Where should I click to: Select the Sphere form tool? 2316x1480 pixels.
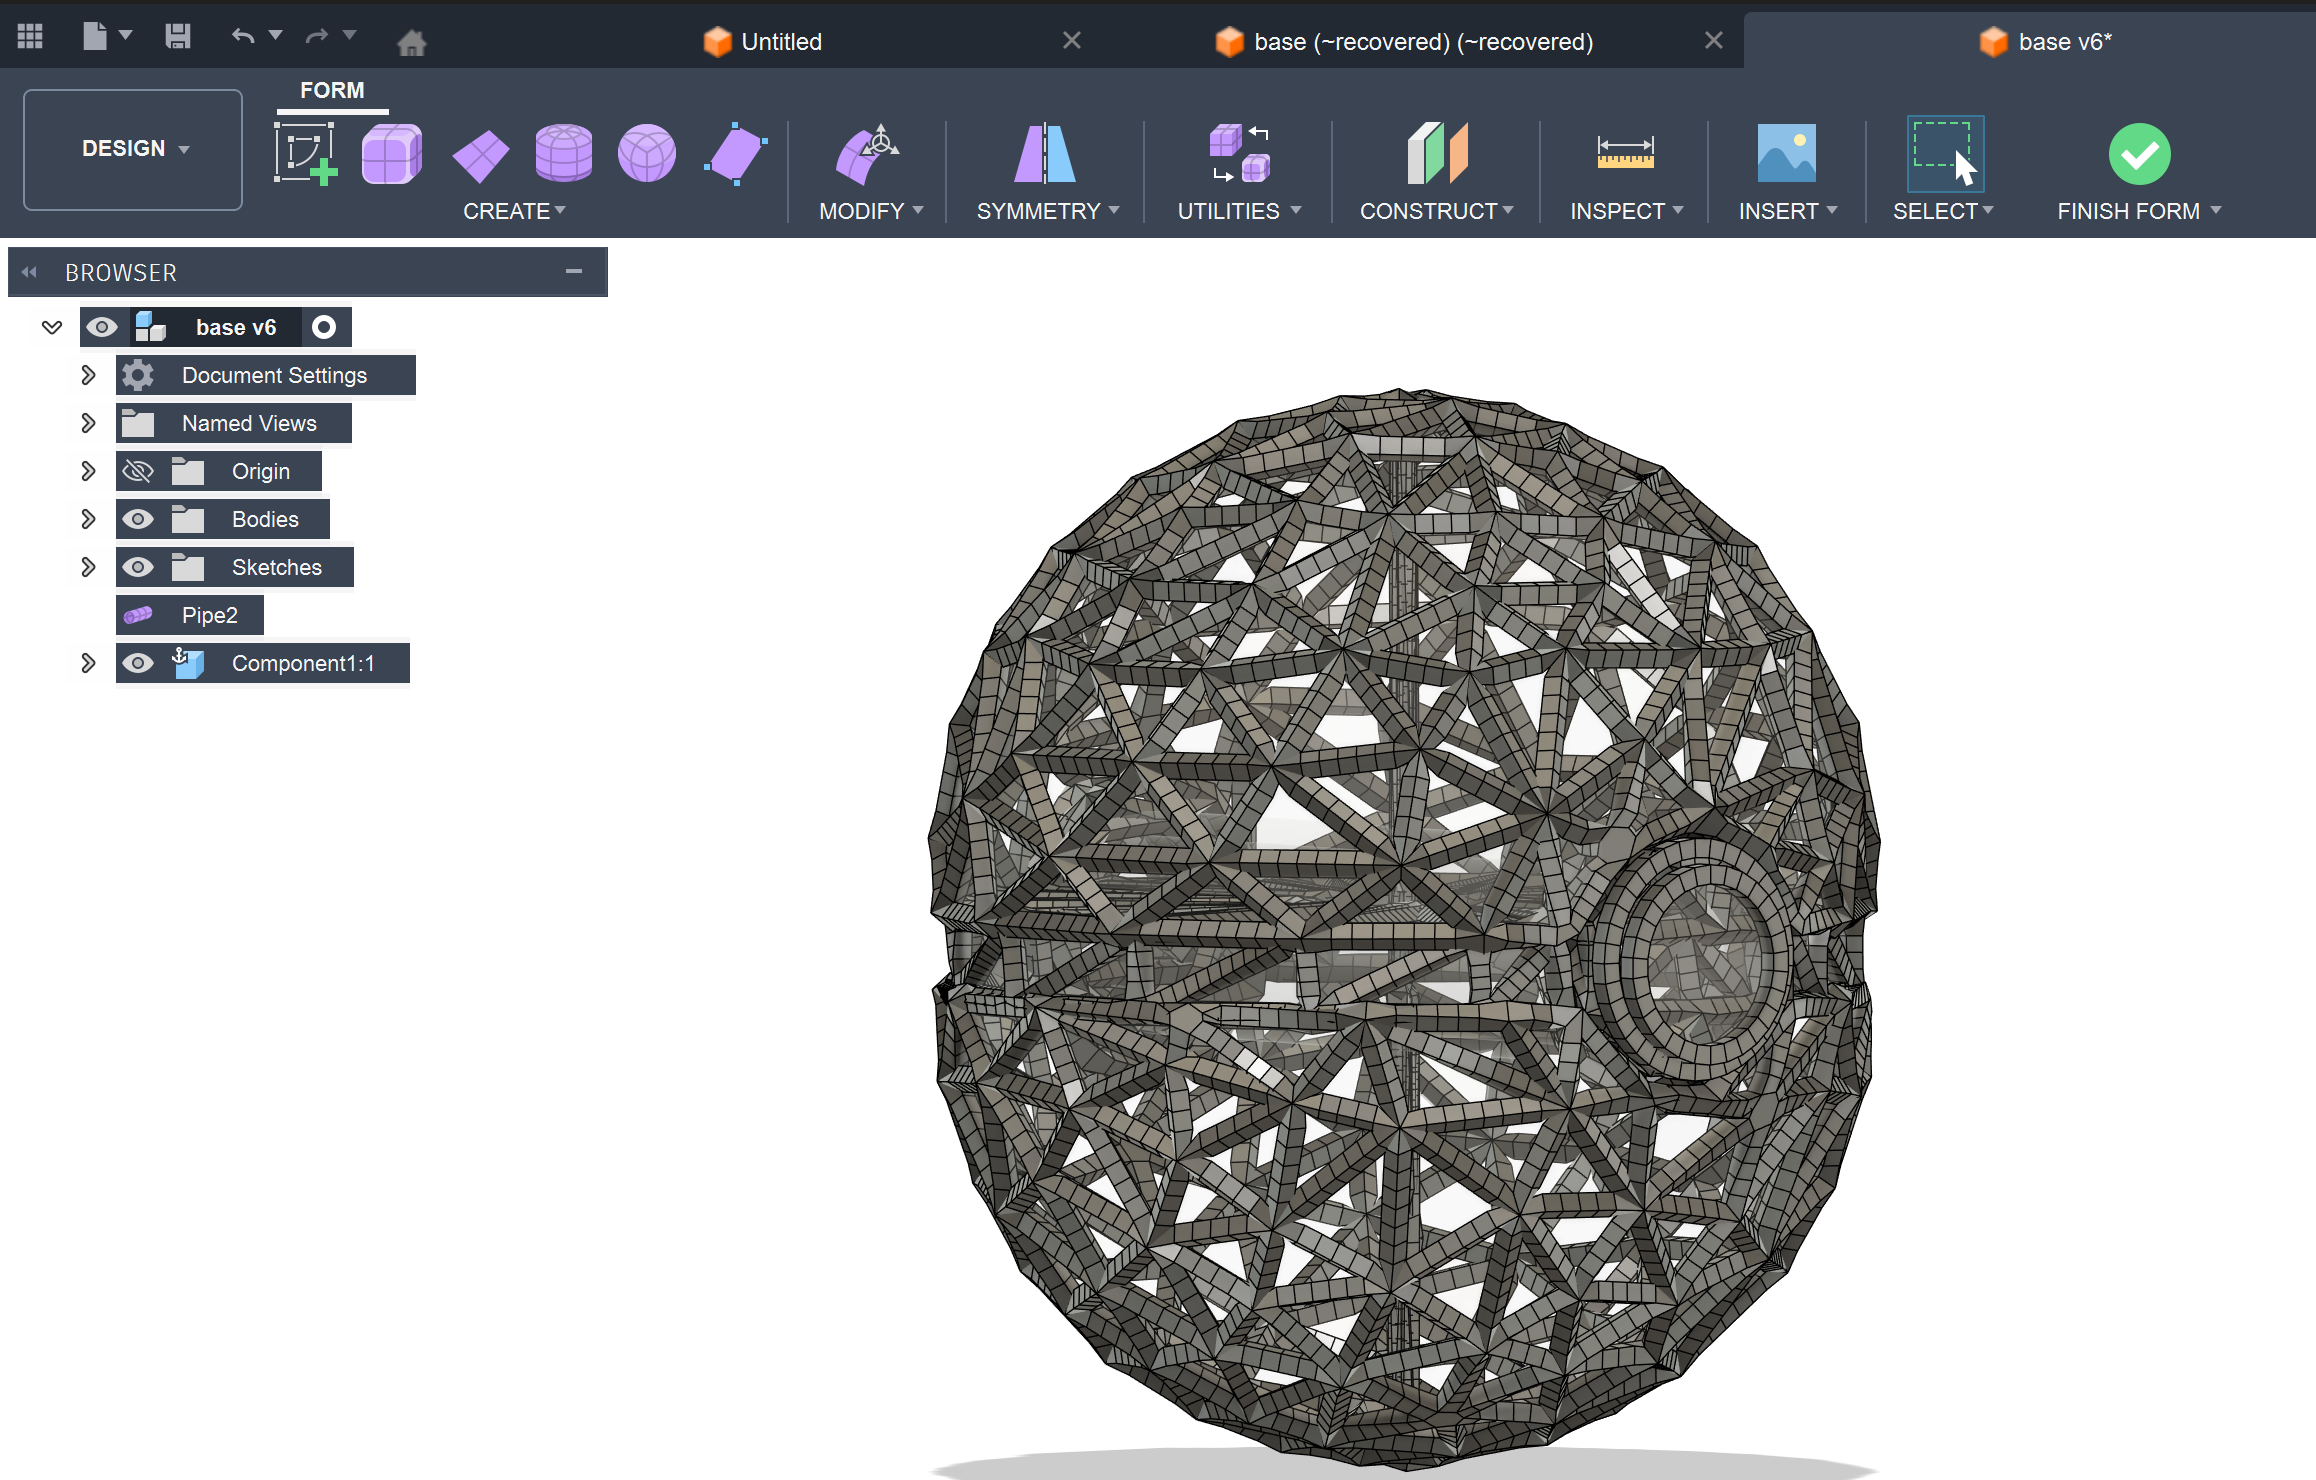click(x=646, y=154)
